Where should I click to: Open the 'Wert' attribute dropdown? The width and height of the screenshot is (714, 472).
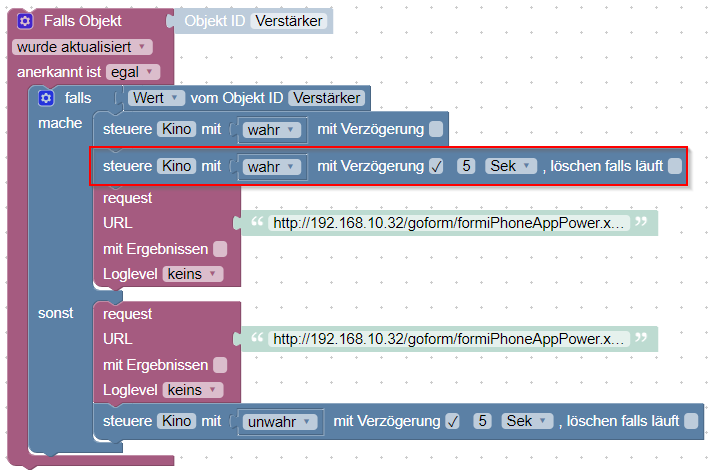[x=156, y=98]
